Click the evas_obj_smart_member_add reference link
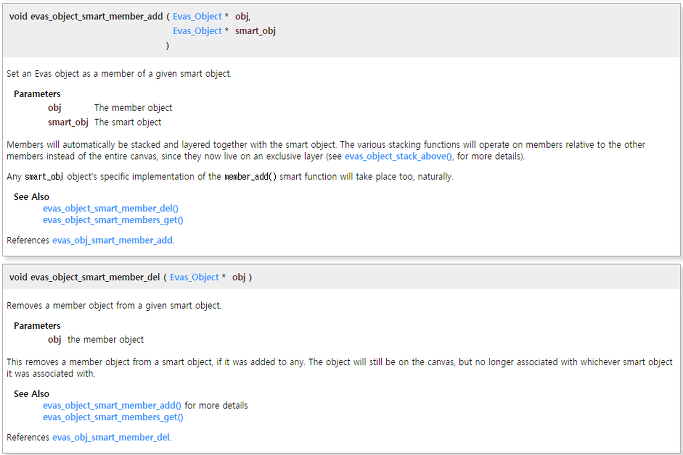The image size is (683, 455). click(x=112, y=240)
